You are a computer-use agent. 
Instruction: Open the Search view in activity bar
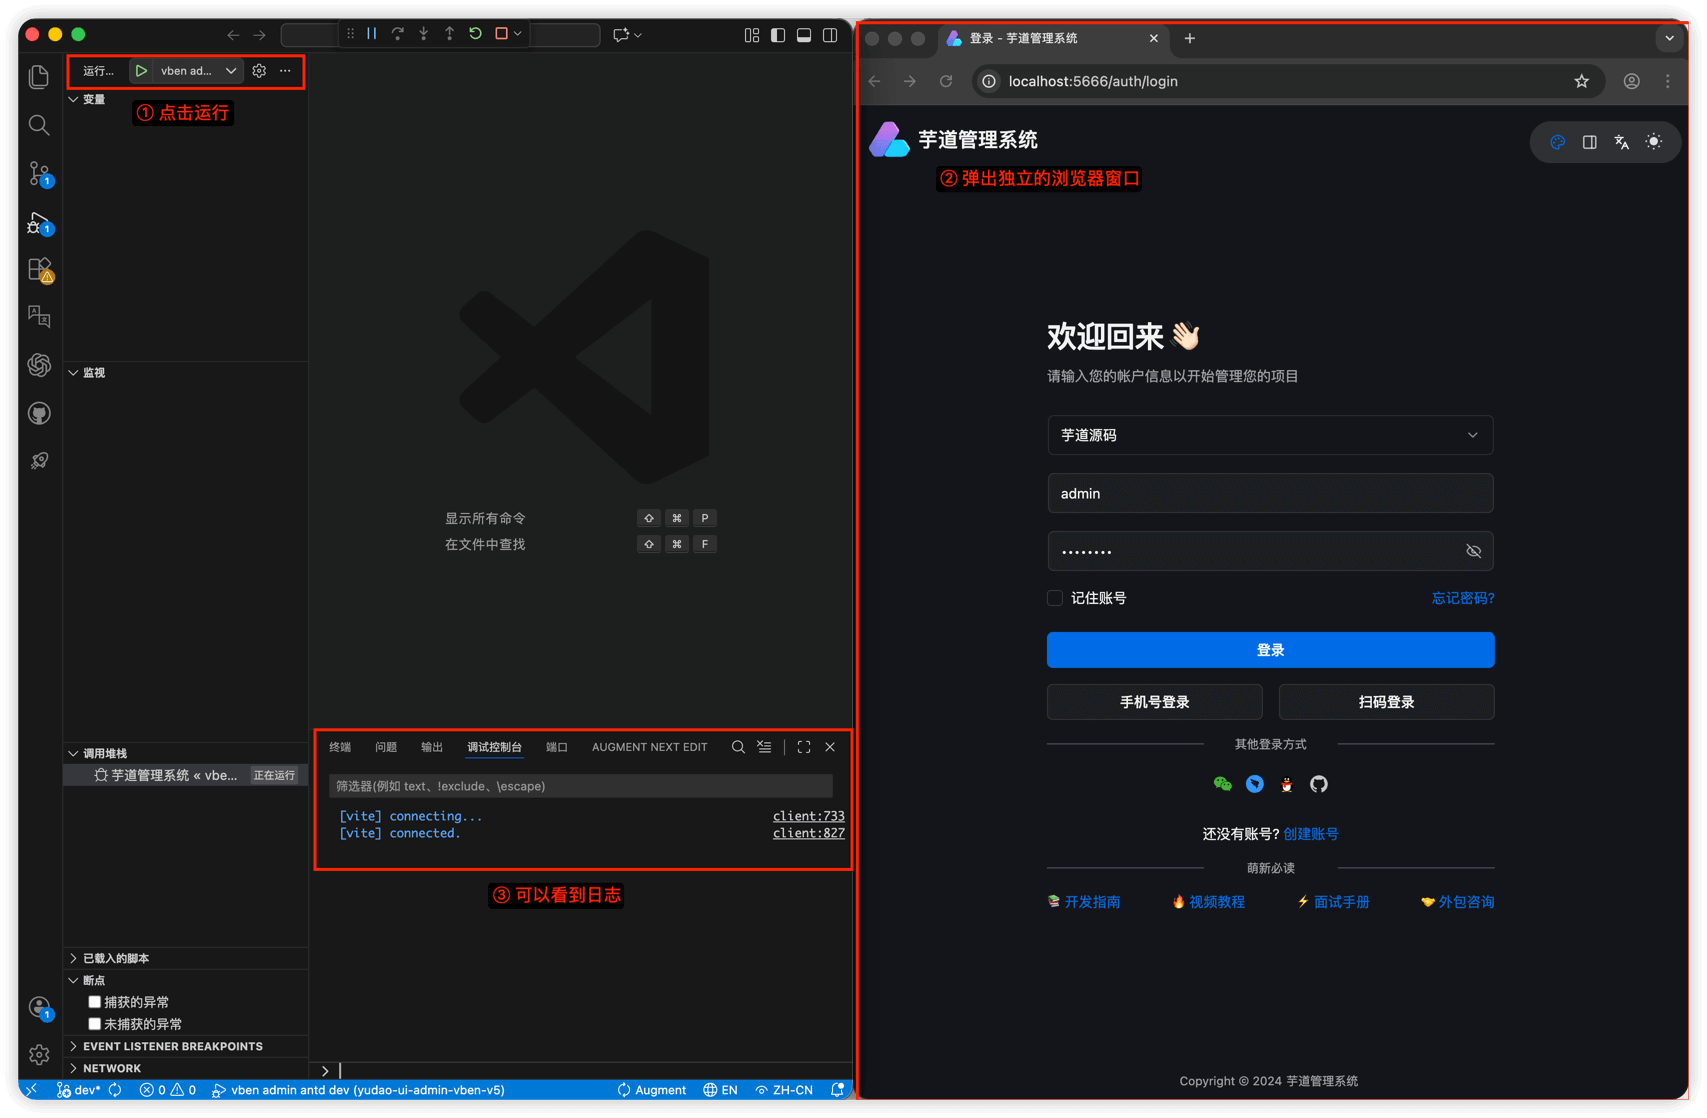pos(39,125)
